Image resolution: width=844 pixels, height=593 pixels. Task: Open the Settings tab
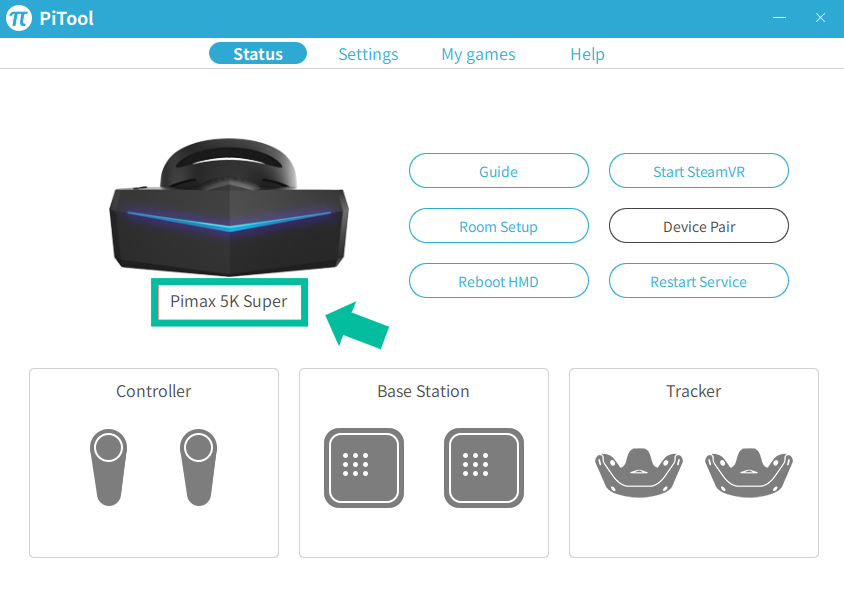coord(368,54)
